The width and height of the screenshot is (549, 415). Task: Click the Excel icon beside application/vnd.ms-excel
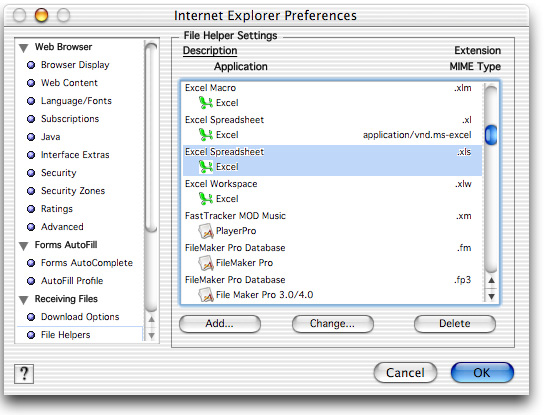point(206,135)
